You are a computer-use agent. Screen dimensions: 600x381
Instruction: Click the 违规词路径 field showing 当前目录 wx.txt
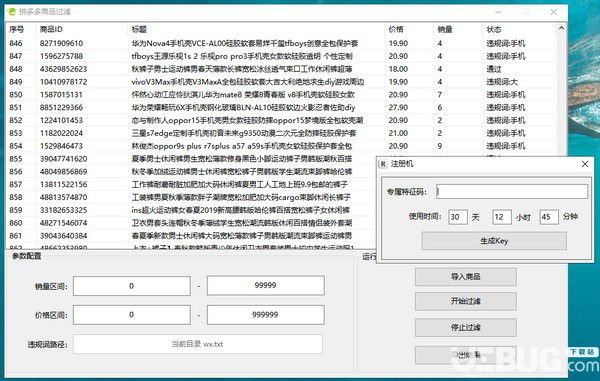pyautogui.click(x=198, y=344)
